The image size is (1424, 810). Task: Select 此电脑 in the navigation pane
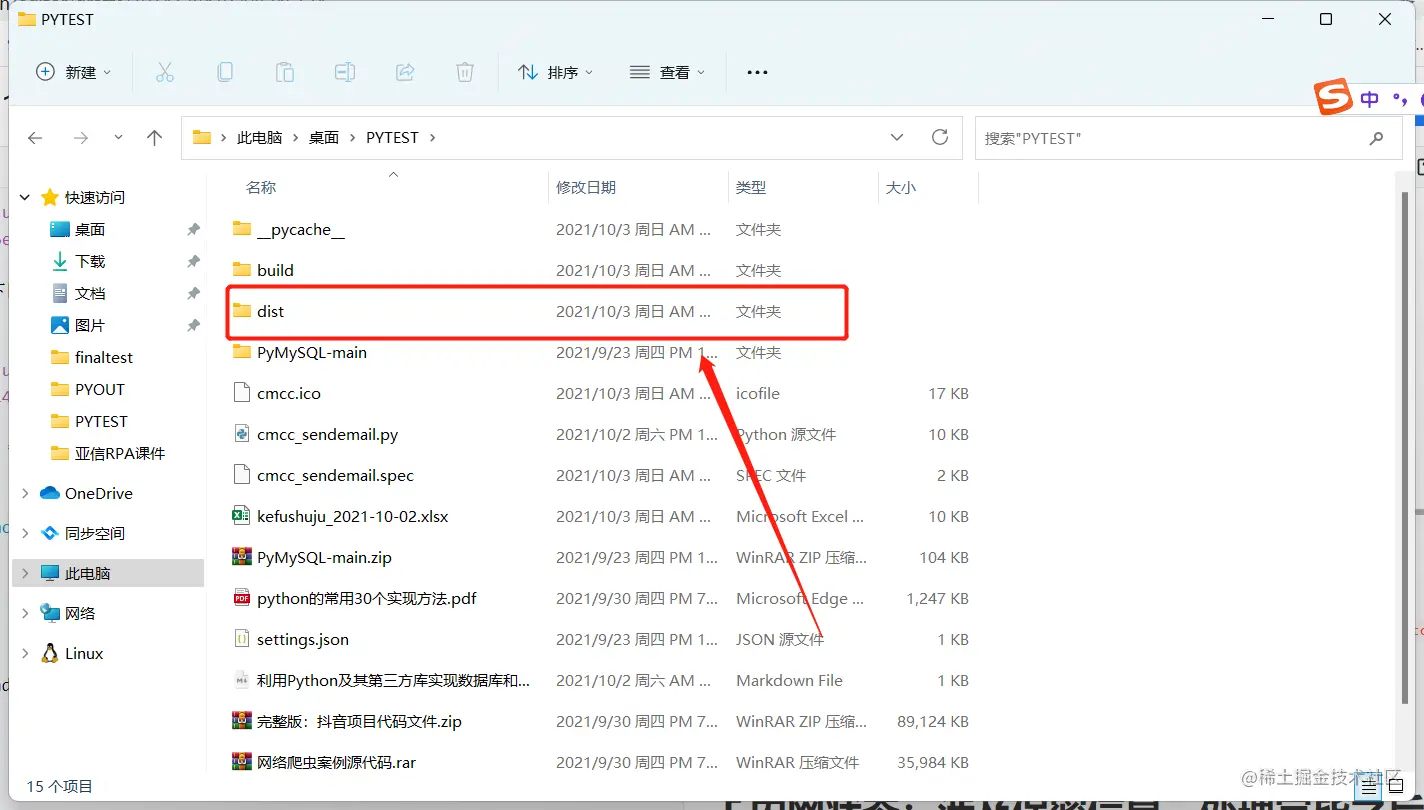tap(110, 573)
